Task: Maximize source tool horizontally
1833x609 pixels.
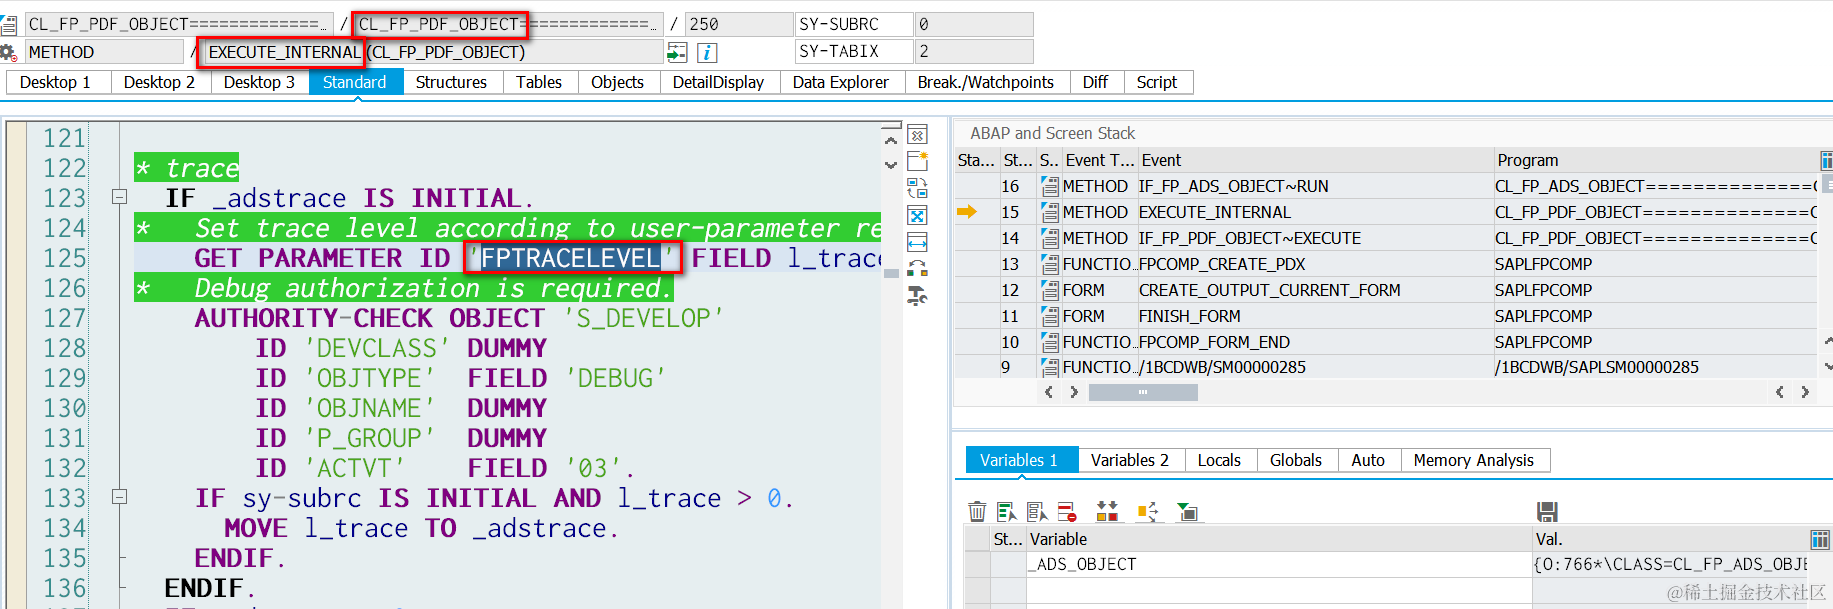Action: [917, 242]
